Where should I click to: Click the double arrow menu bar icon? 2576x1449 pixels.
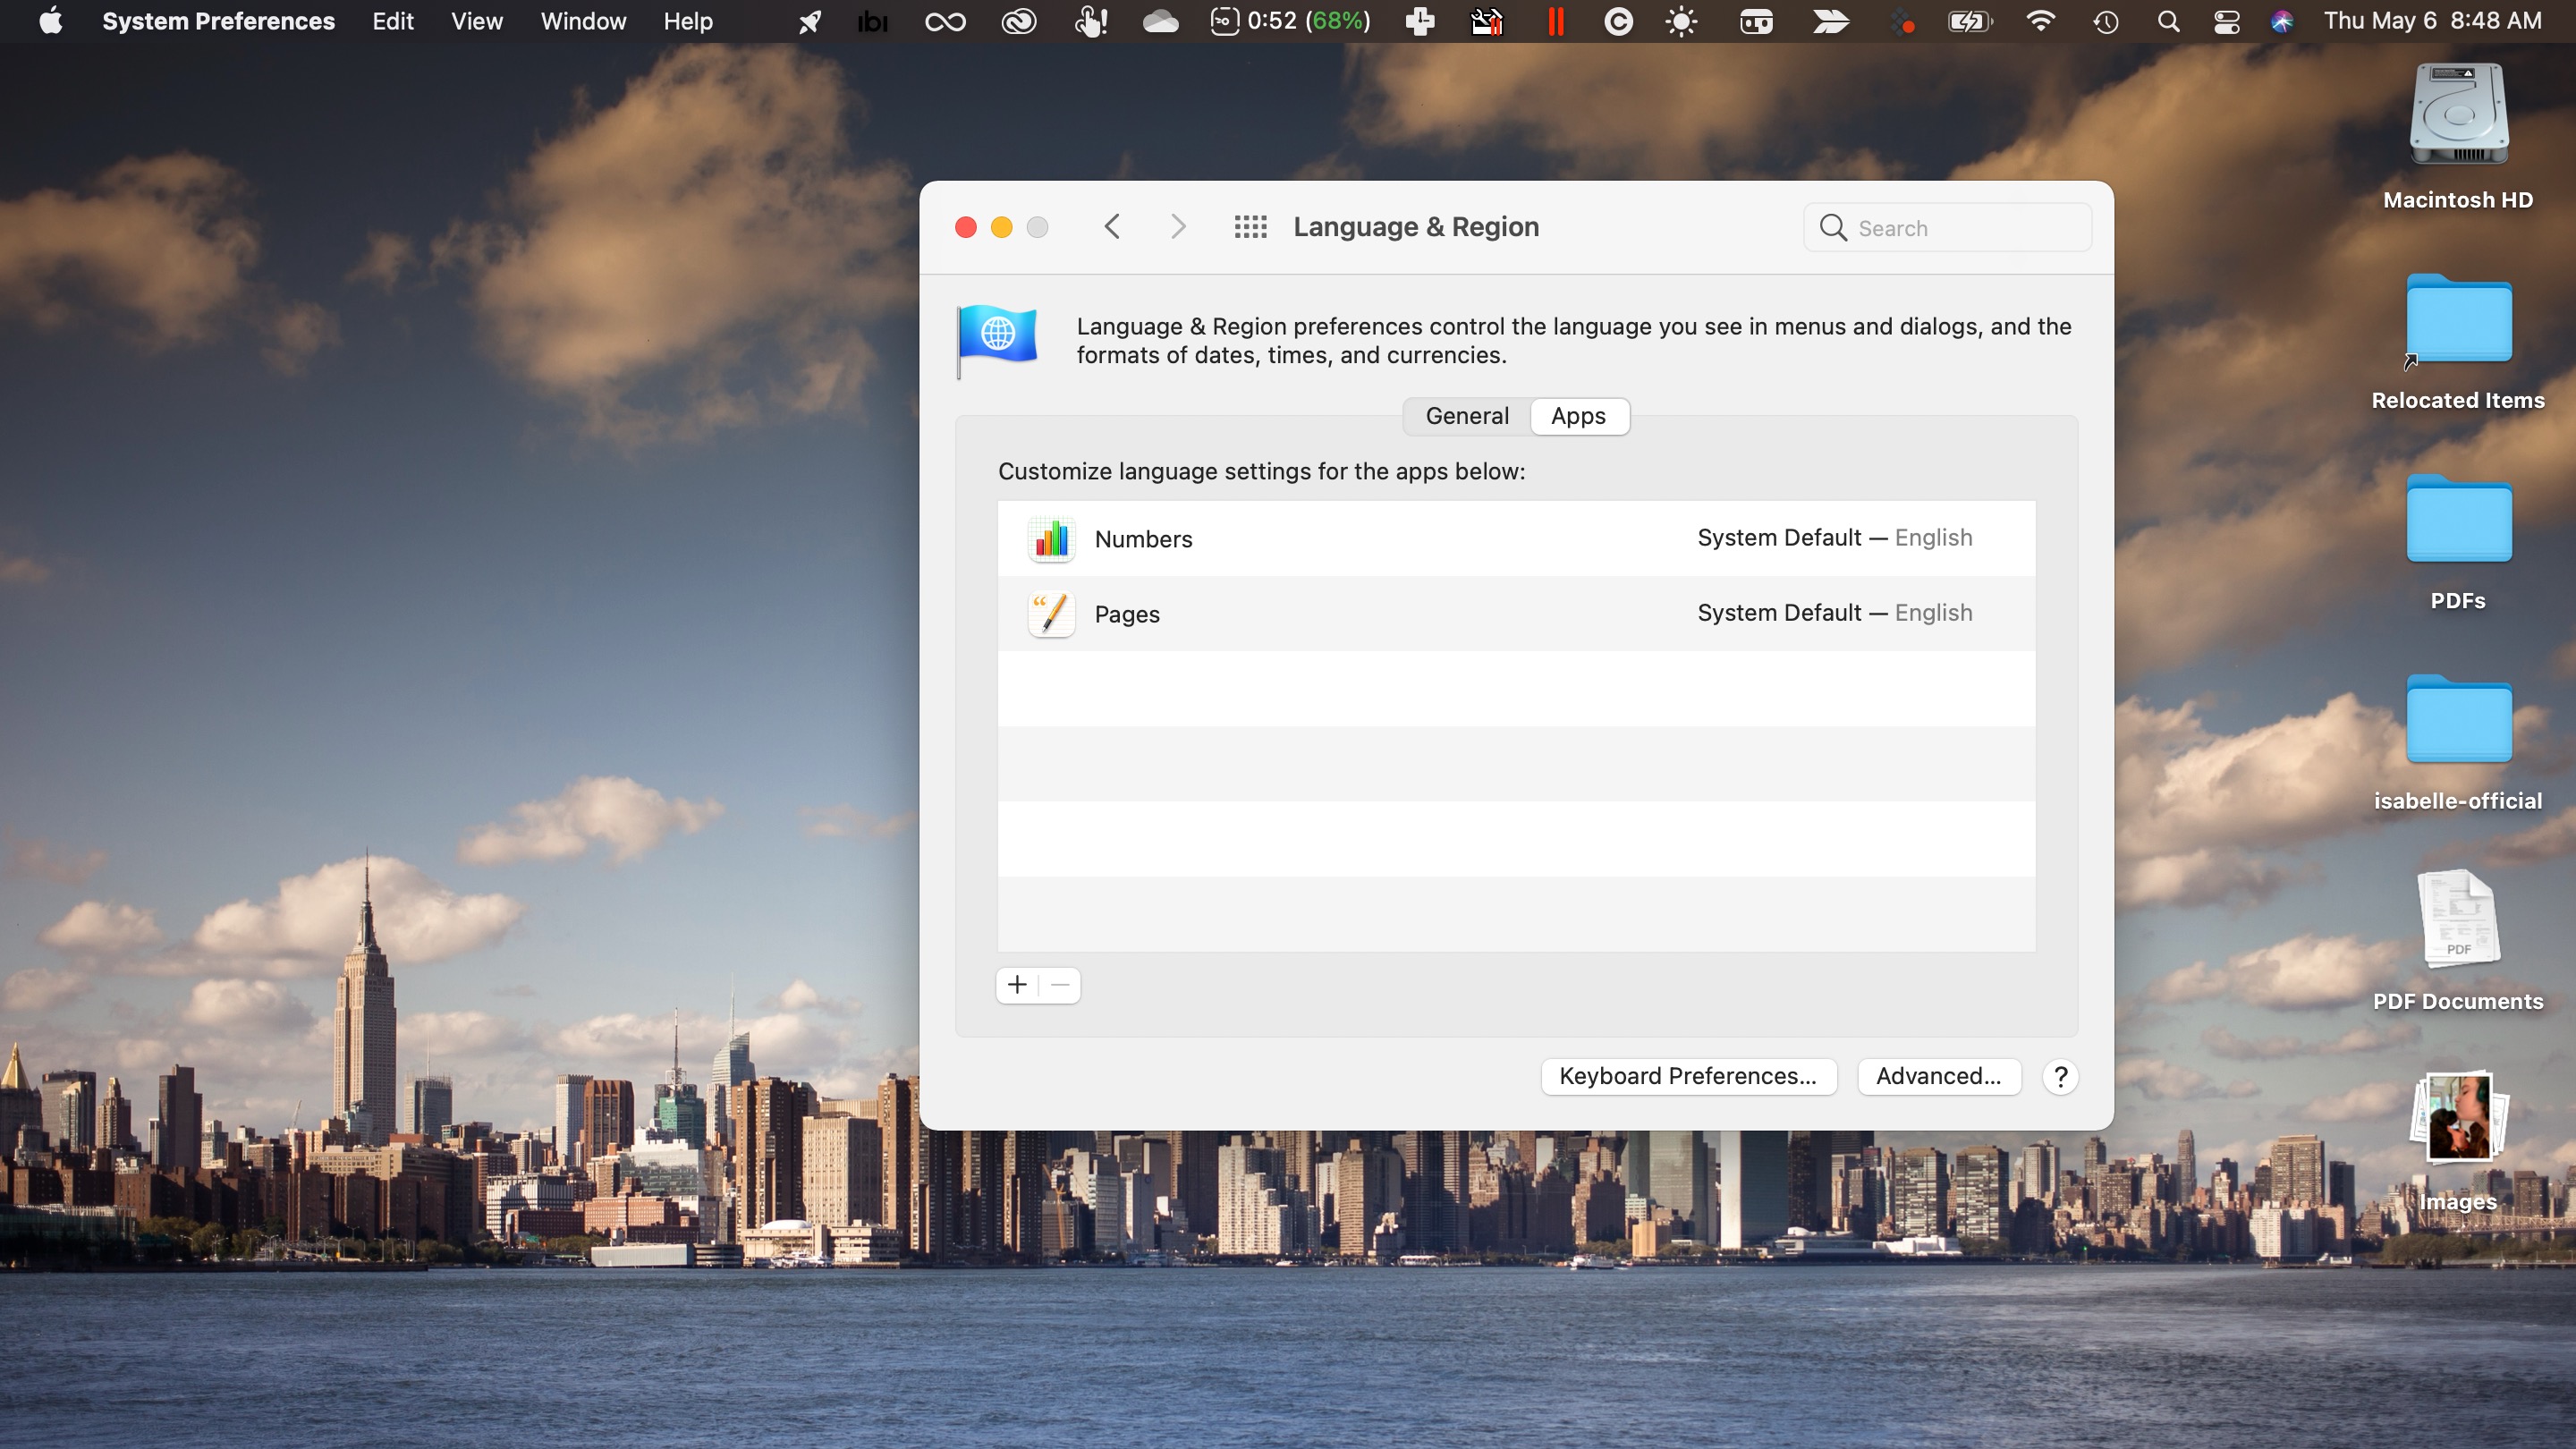coord(1831,21)
